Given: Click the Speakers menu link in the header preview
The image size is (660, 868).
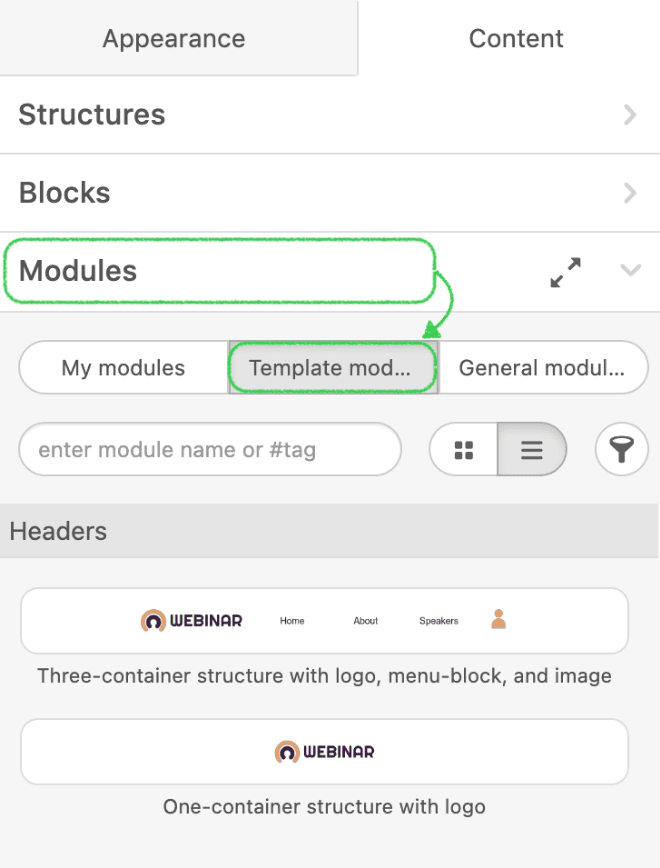Looking at the screenshot, I should (438, 620).
